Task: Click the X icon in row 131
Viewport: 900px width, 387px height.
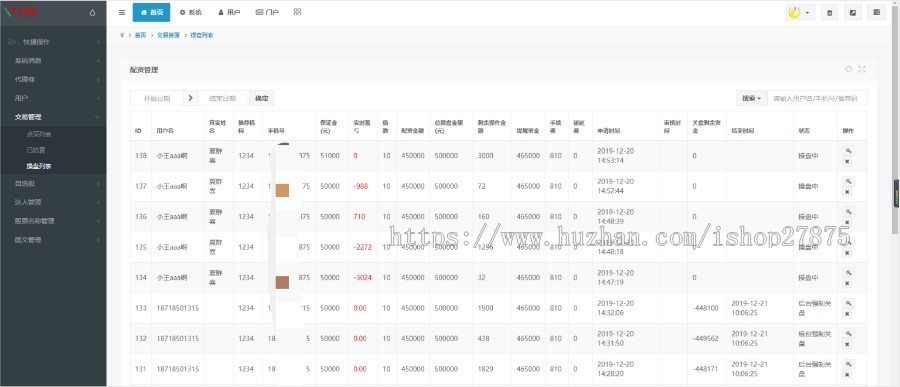Action: [x=848, y=375]
